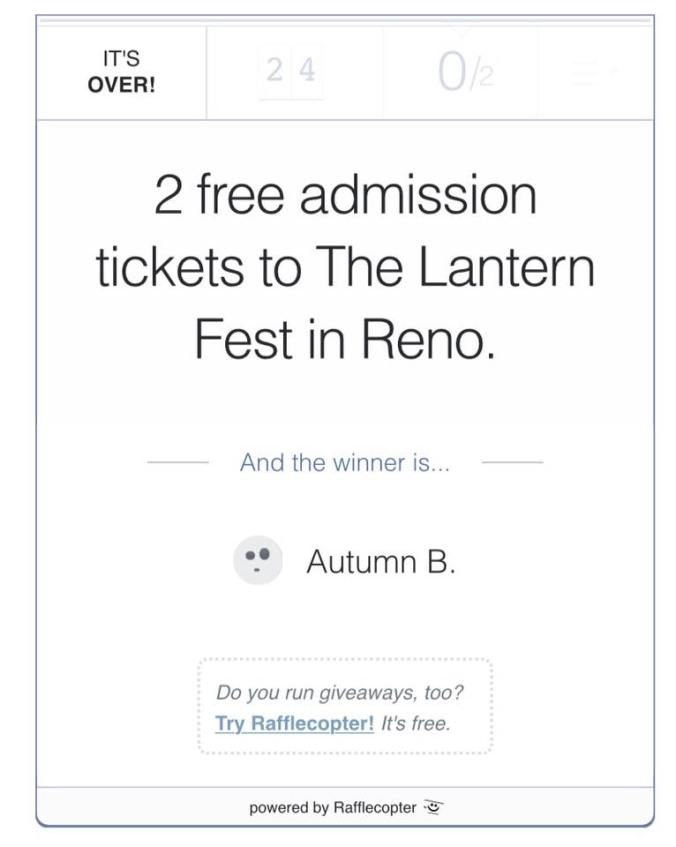Click the "IT'S OVER!" status tab
The width and height of the screenshot is (676, 847).
click(121, 72)
